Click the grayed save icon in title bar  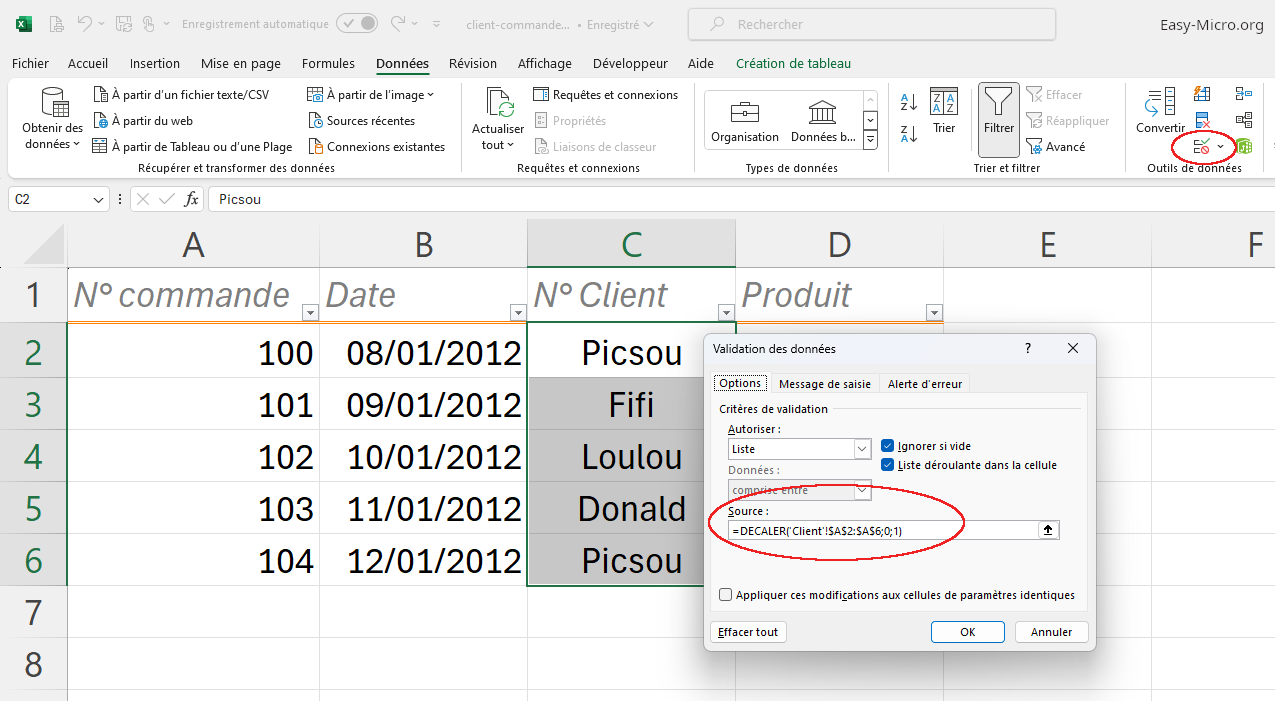tap(124, 24)
